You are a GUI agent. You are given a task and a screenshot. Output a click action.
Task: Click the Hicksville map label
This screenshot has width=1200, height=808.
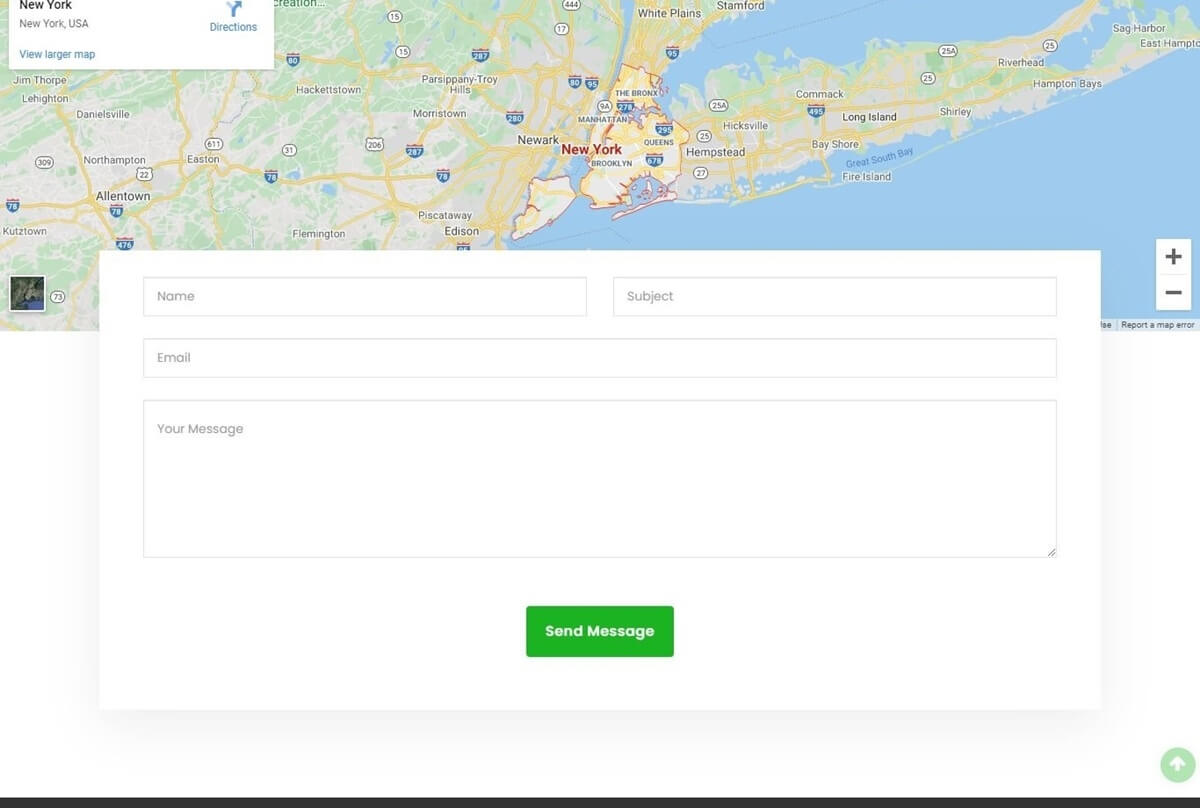click(x=745, y=126)
